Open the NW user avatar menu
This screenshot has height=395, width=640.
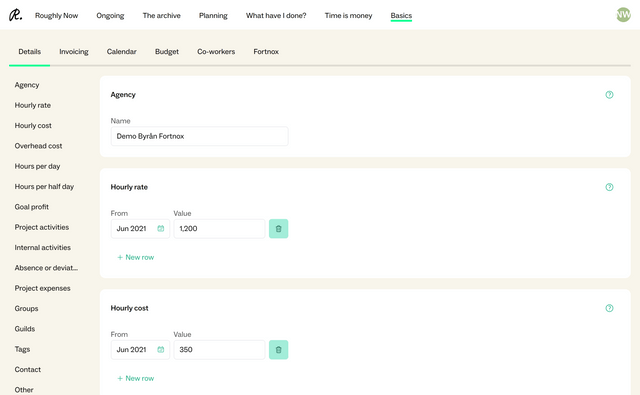pos(623,15)
